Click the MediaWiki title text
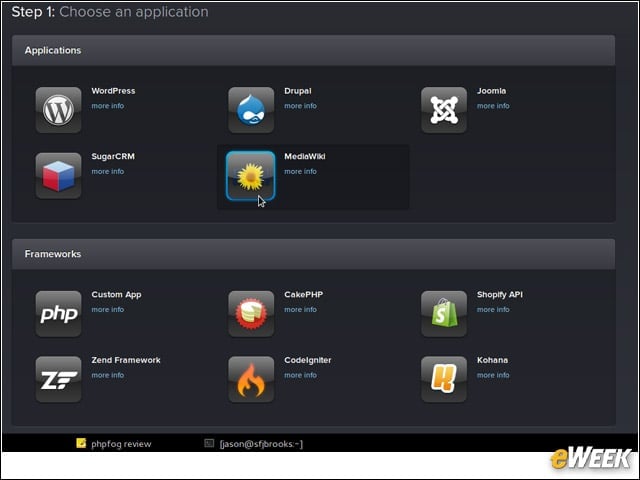 305,156
